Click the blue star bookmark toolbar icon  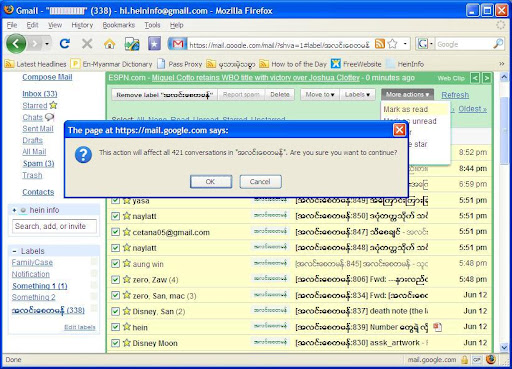(x=154, y=44)
